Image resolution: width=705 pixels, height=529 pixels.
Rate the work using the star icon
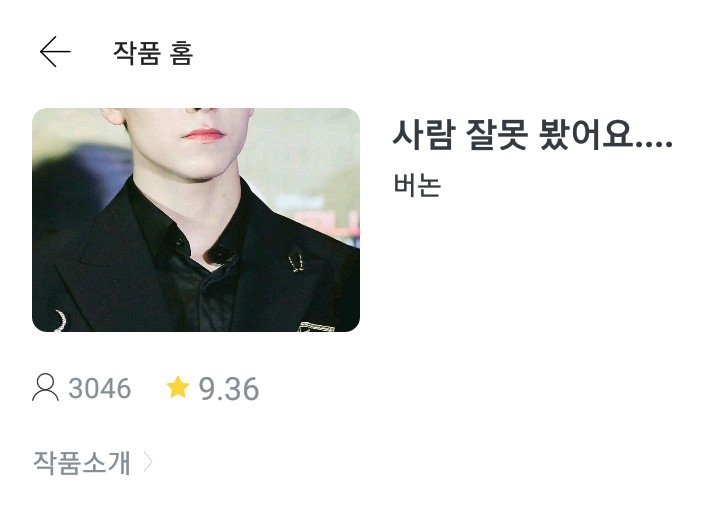click(x=178, y=387)
